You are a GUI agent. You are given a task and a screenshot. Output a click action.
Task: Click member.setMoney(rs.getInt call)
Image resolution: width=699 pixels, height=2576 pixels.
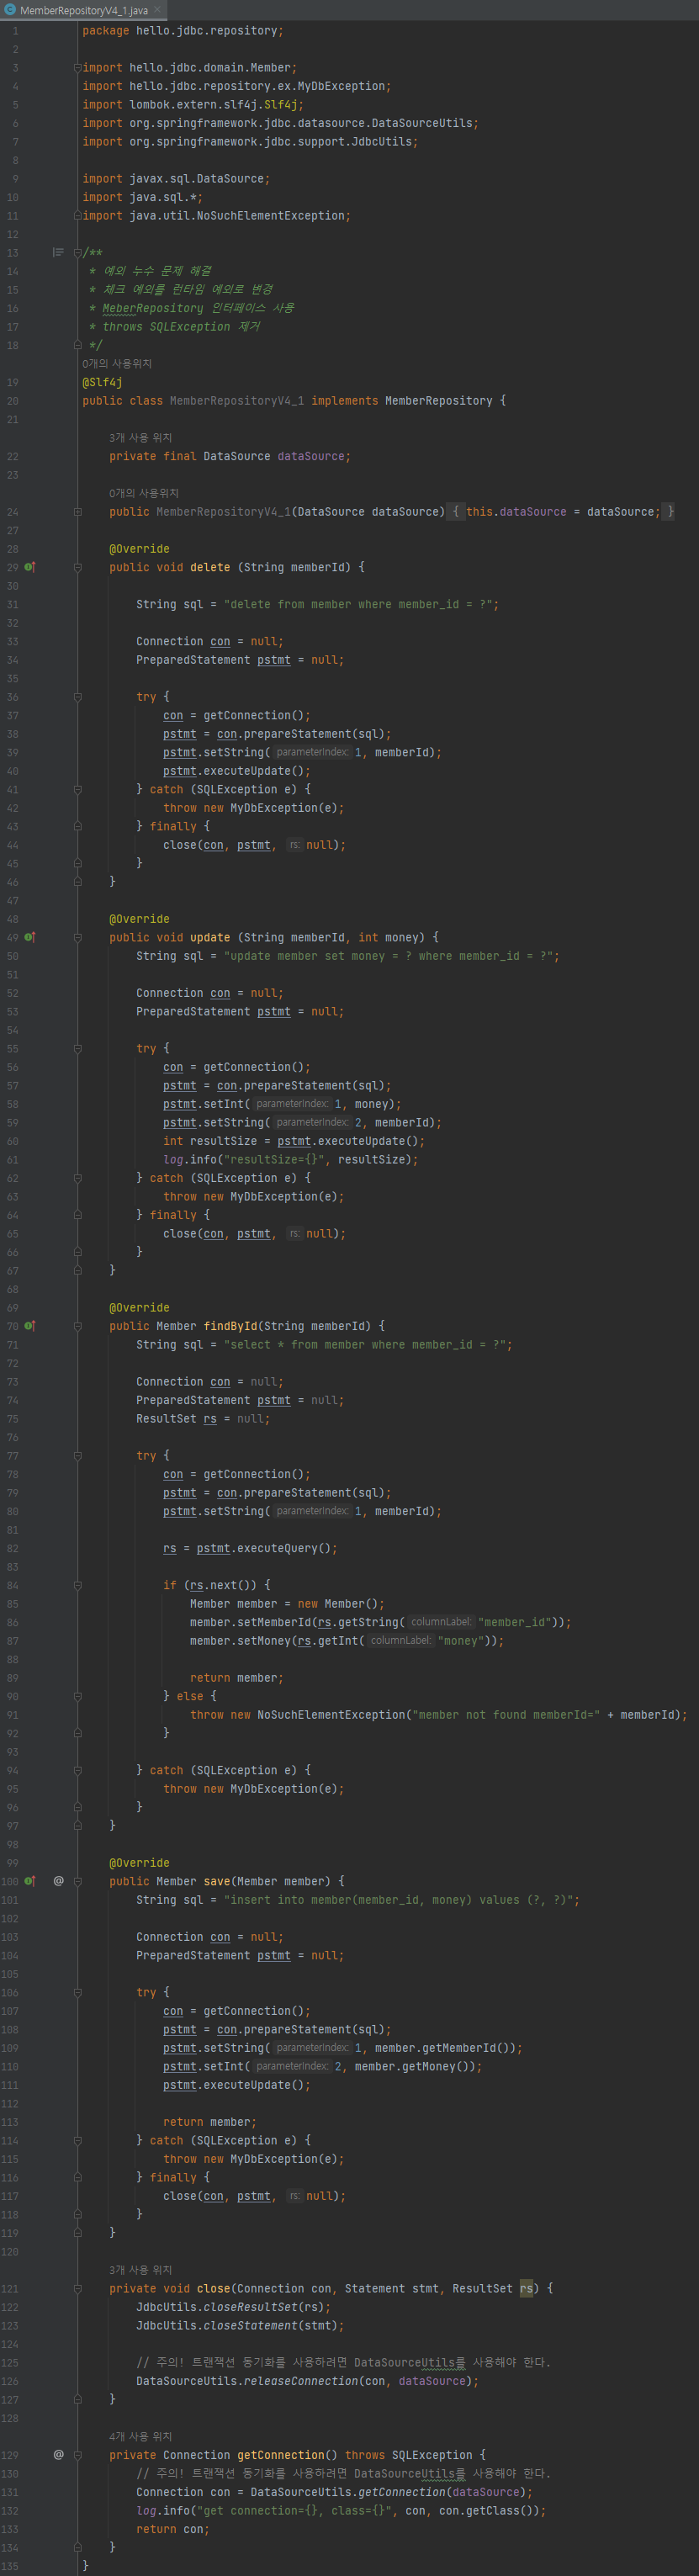pos(347,1641)
